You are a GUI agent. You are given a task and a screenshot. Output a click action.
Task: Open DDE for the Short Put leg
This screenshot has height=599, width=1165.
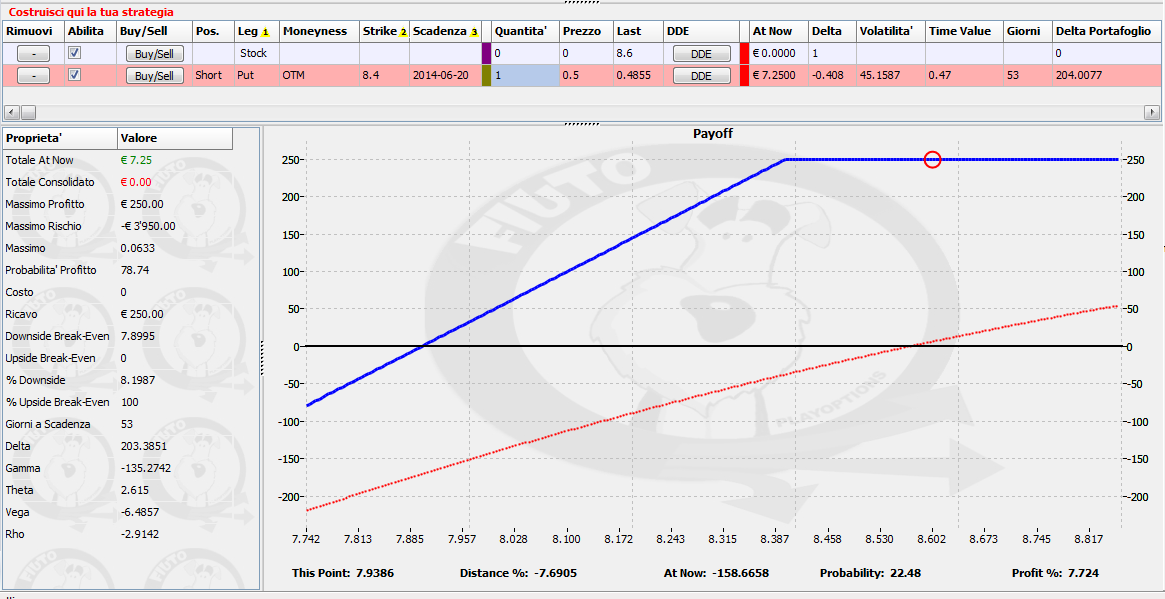pos(701,76)
